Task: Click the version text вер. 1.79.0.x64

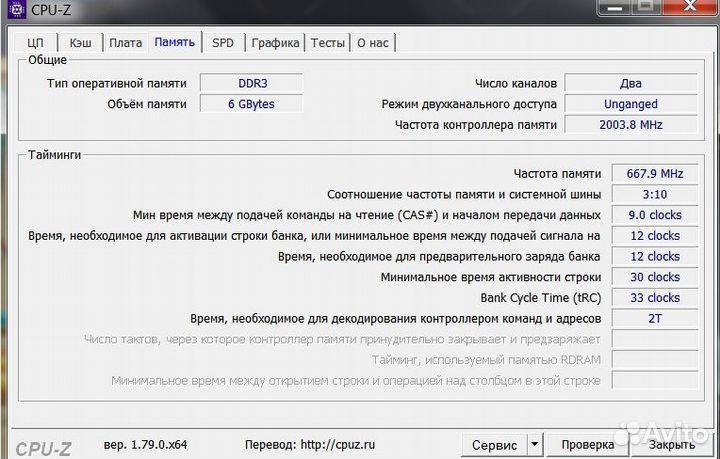Action: 145,445
